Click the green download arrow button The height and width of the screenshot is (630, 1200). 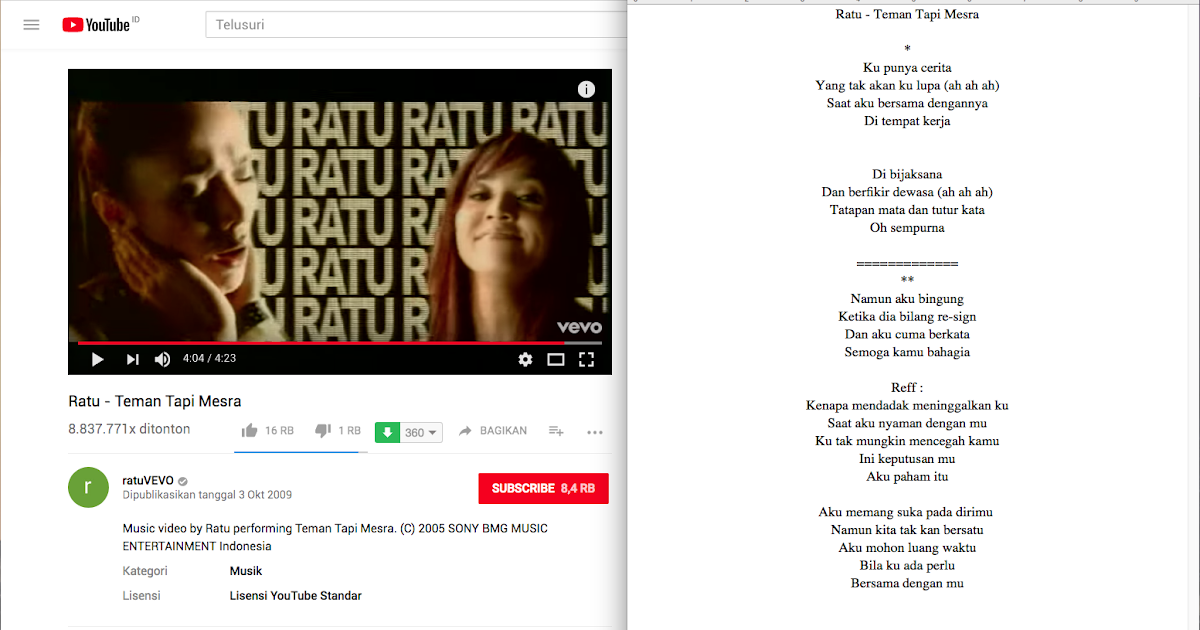pos(387,432)
